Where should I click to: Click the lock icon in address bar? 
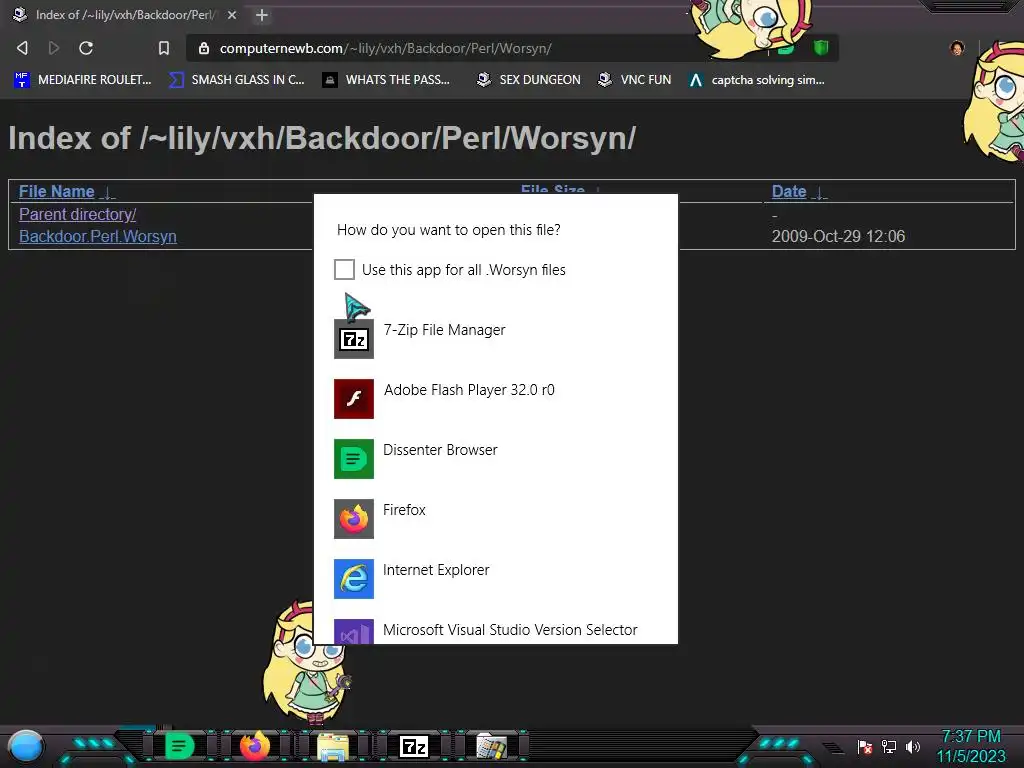[x=204, y=48]
